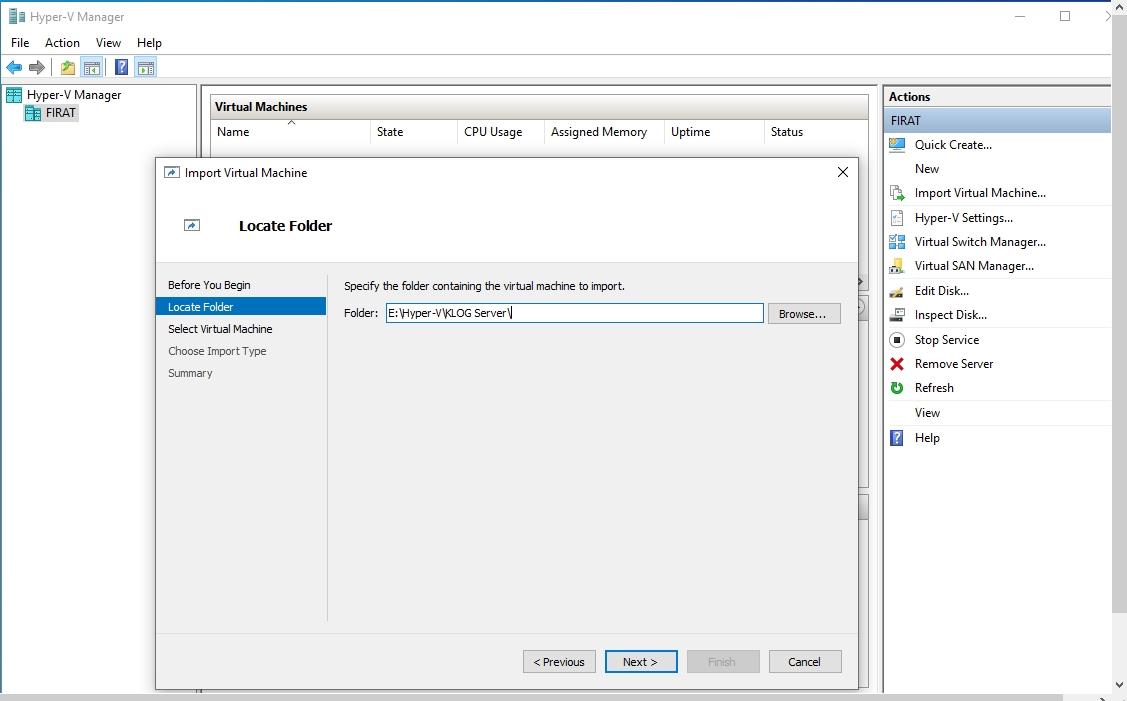Viewport: 1127px width, 701px height.
Task: Click Virtual Switch Manager icon
Action: pyautogui.click(x=897, y=242)
